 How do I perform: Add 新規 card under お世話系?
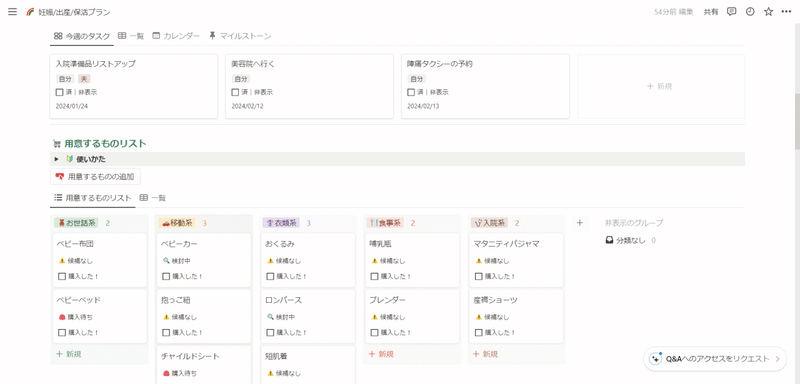pos(69,354)
